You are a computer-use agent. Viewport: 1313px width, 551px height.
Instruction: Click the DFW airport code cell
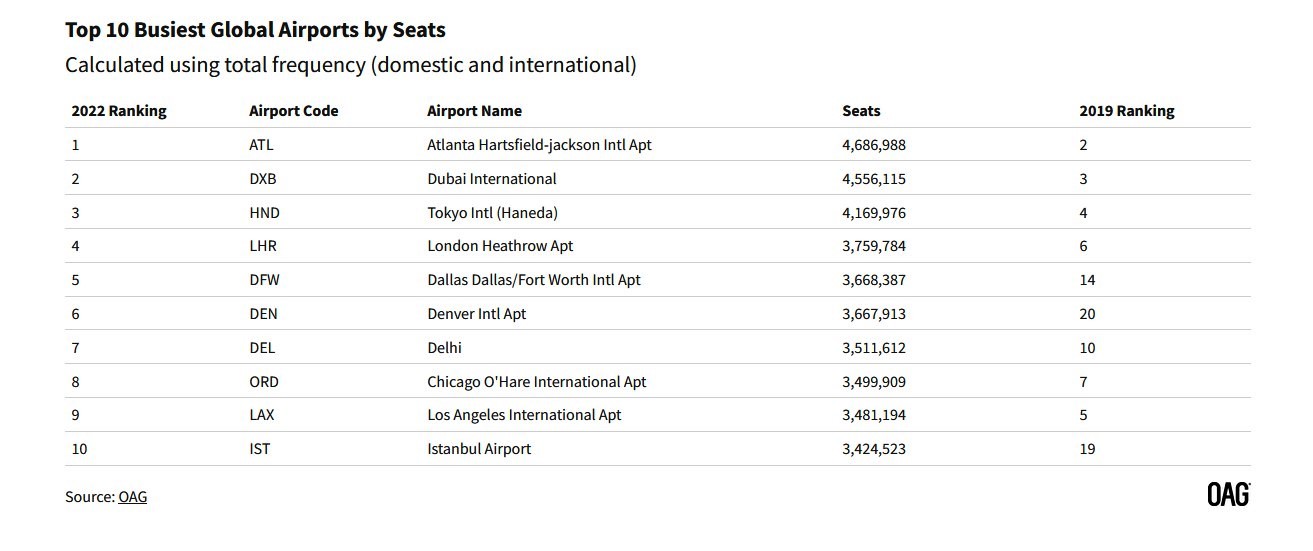pos(264,280)
